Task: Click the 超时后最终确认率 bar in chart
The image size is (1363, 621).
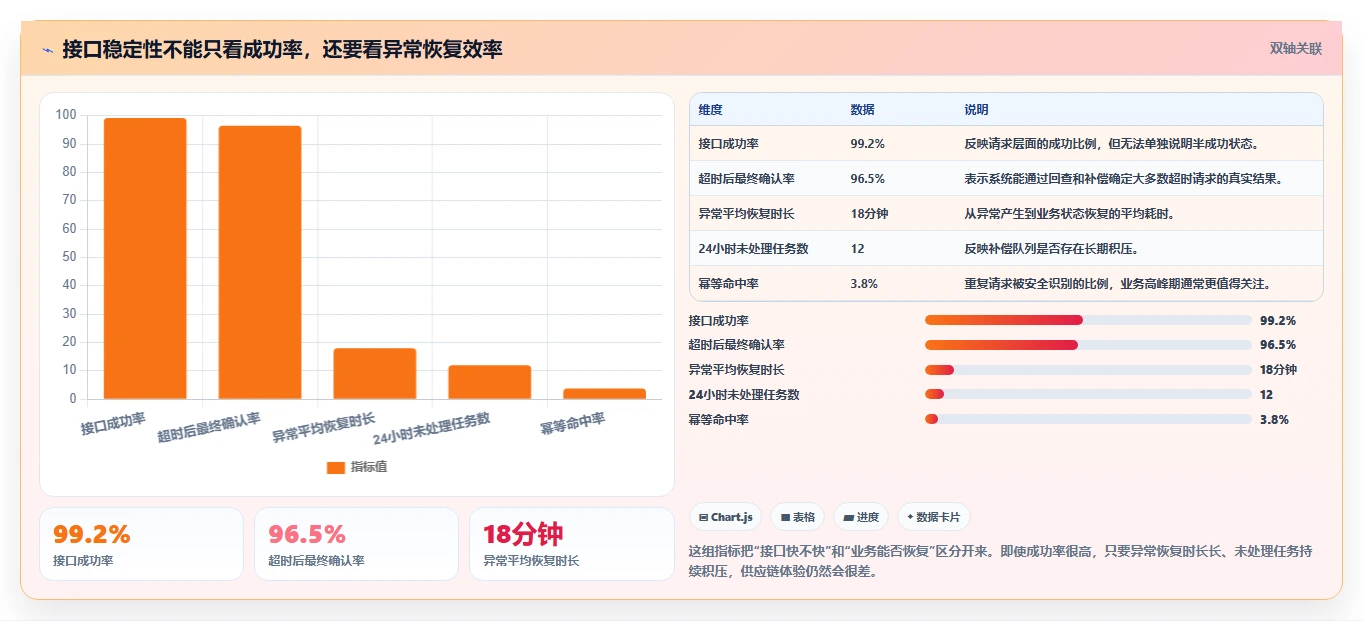Action: tap(260, 262)
